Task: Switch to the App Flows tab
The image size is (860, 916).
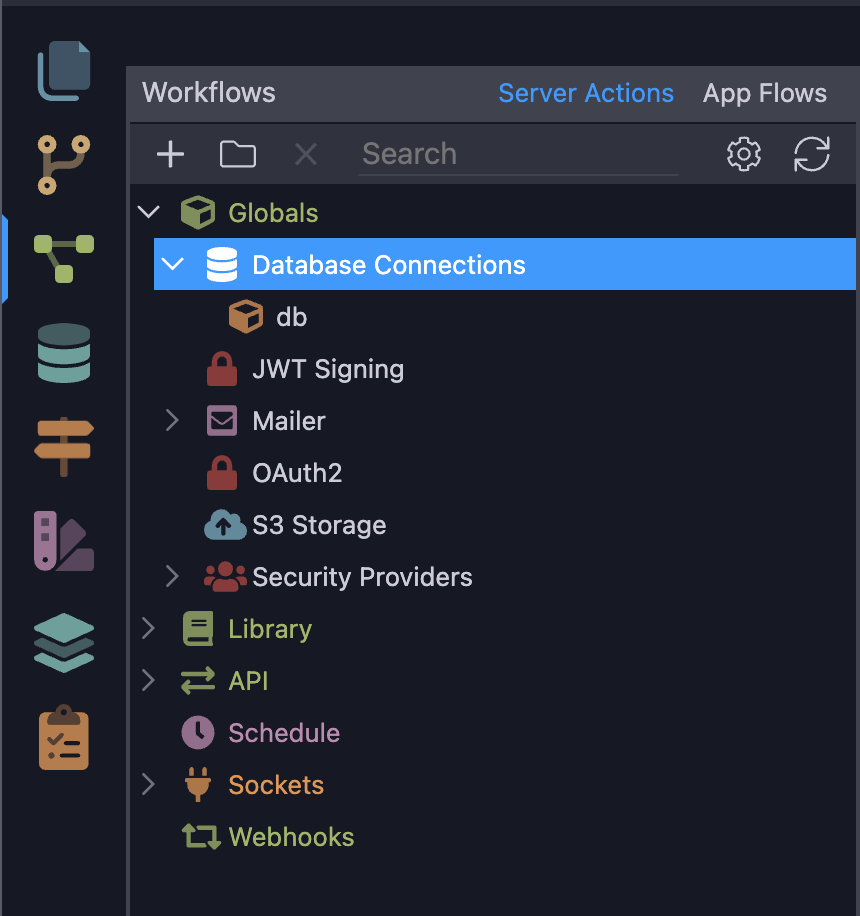Action: tap(764, 93)
